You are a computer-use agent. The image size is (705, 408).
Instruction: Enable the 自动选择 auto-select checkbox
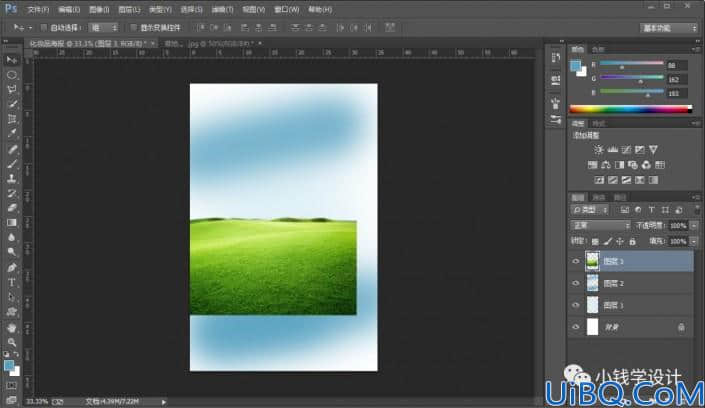(x=44, y=27)
